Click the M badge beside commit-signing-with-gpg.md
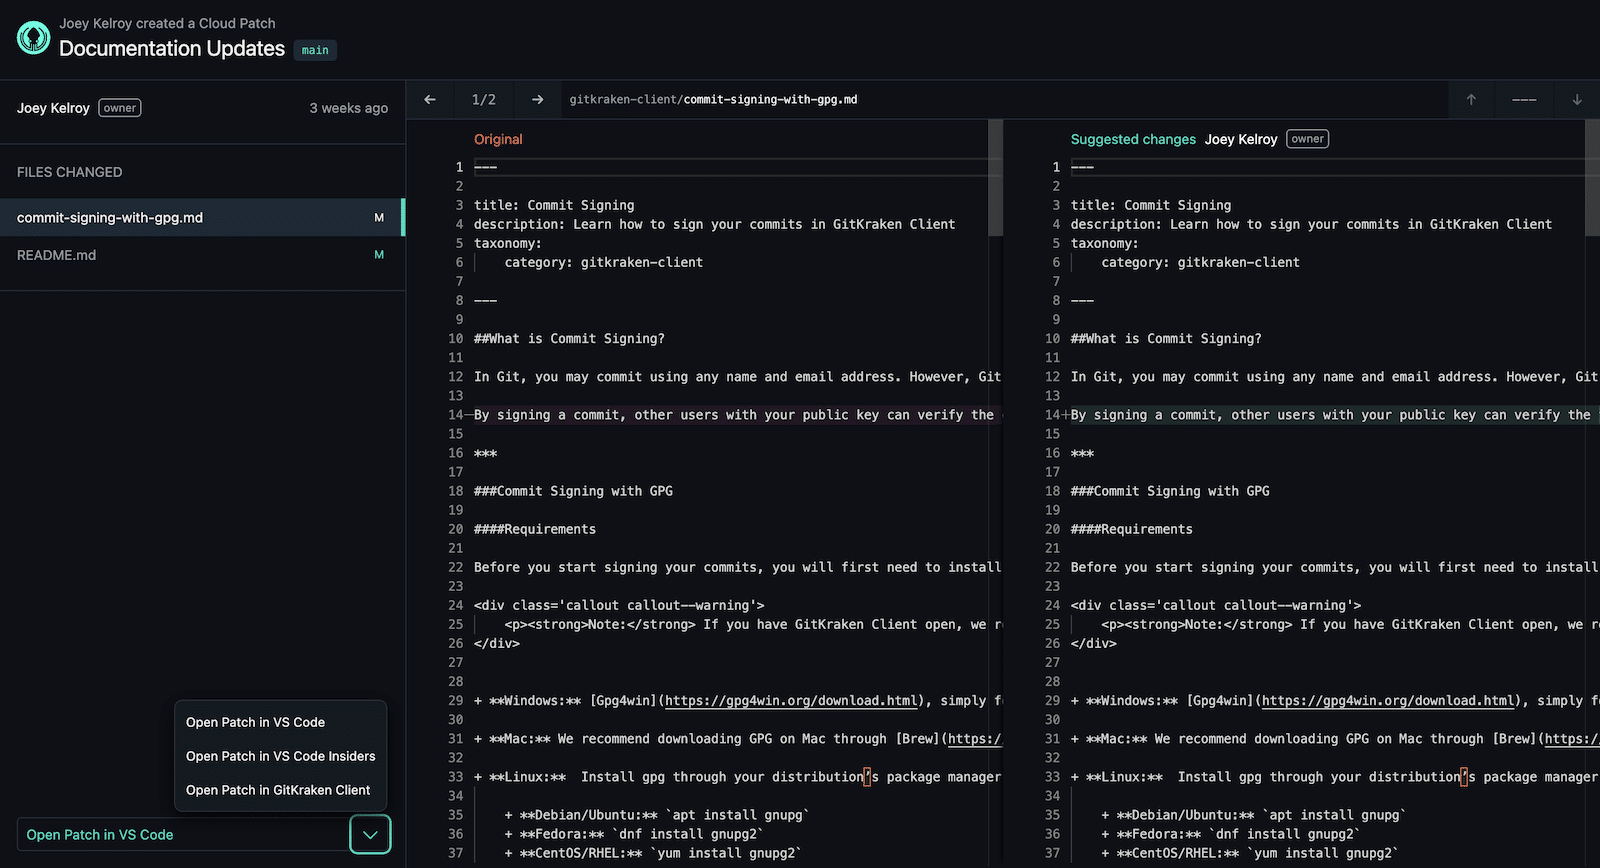This screenshot has height=868, width=1600. [x=379, y=217]
